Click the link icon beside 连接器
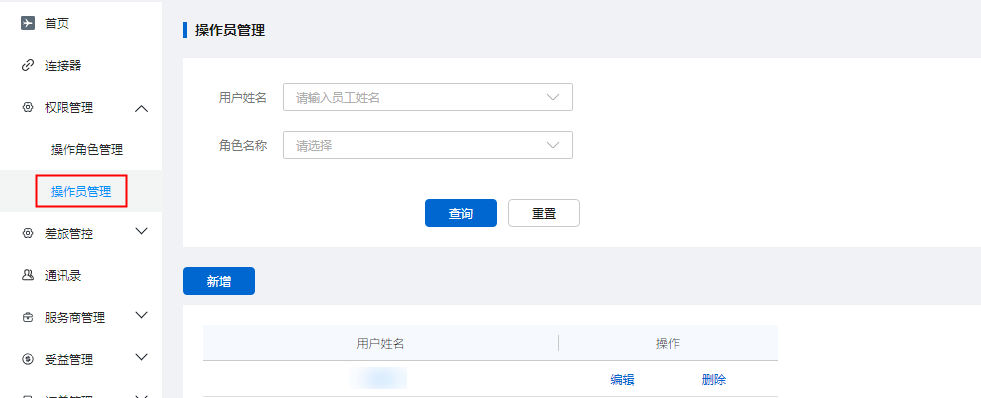 [28, 65]
